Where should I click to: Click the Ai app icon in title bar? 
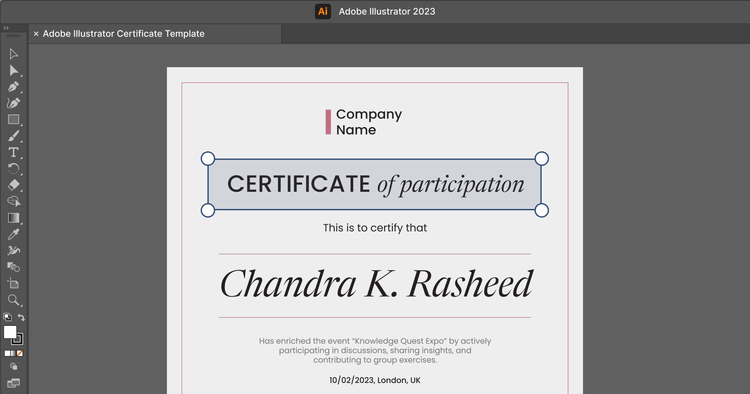(323, 11)
